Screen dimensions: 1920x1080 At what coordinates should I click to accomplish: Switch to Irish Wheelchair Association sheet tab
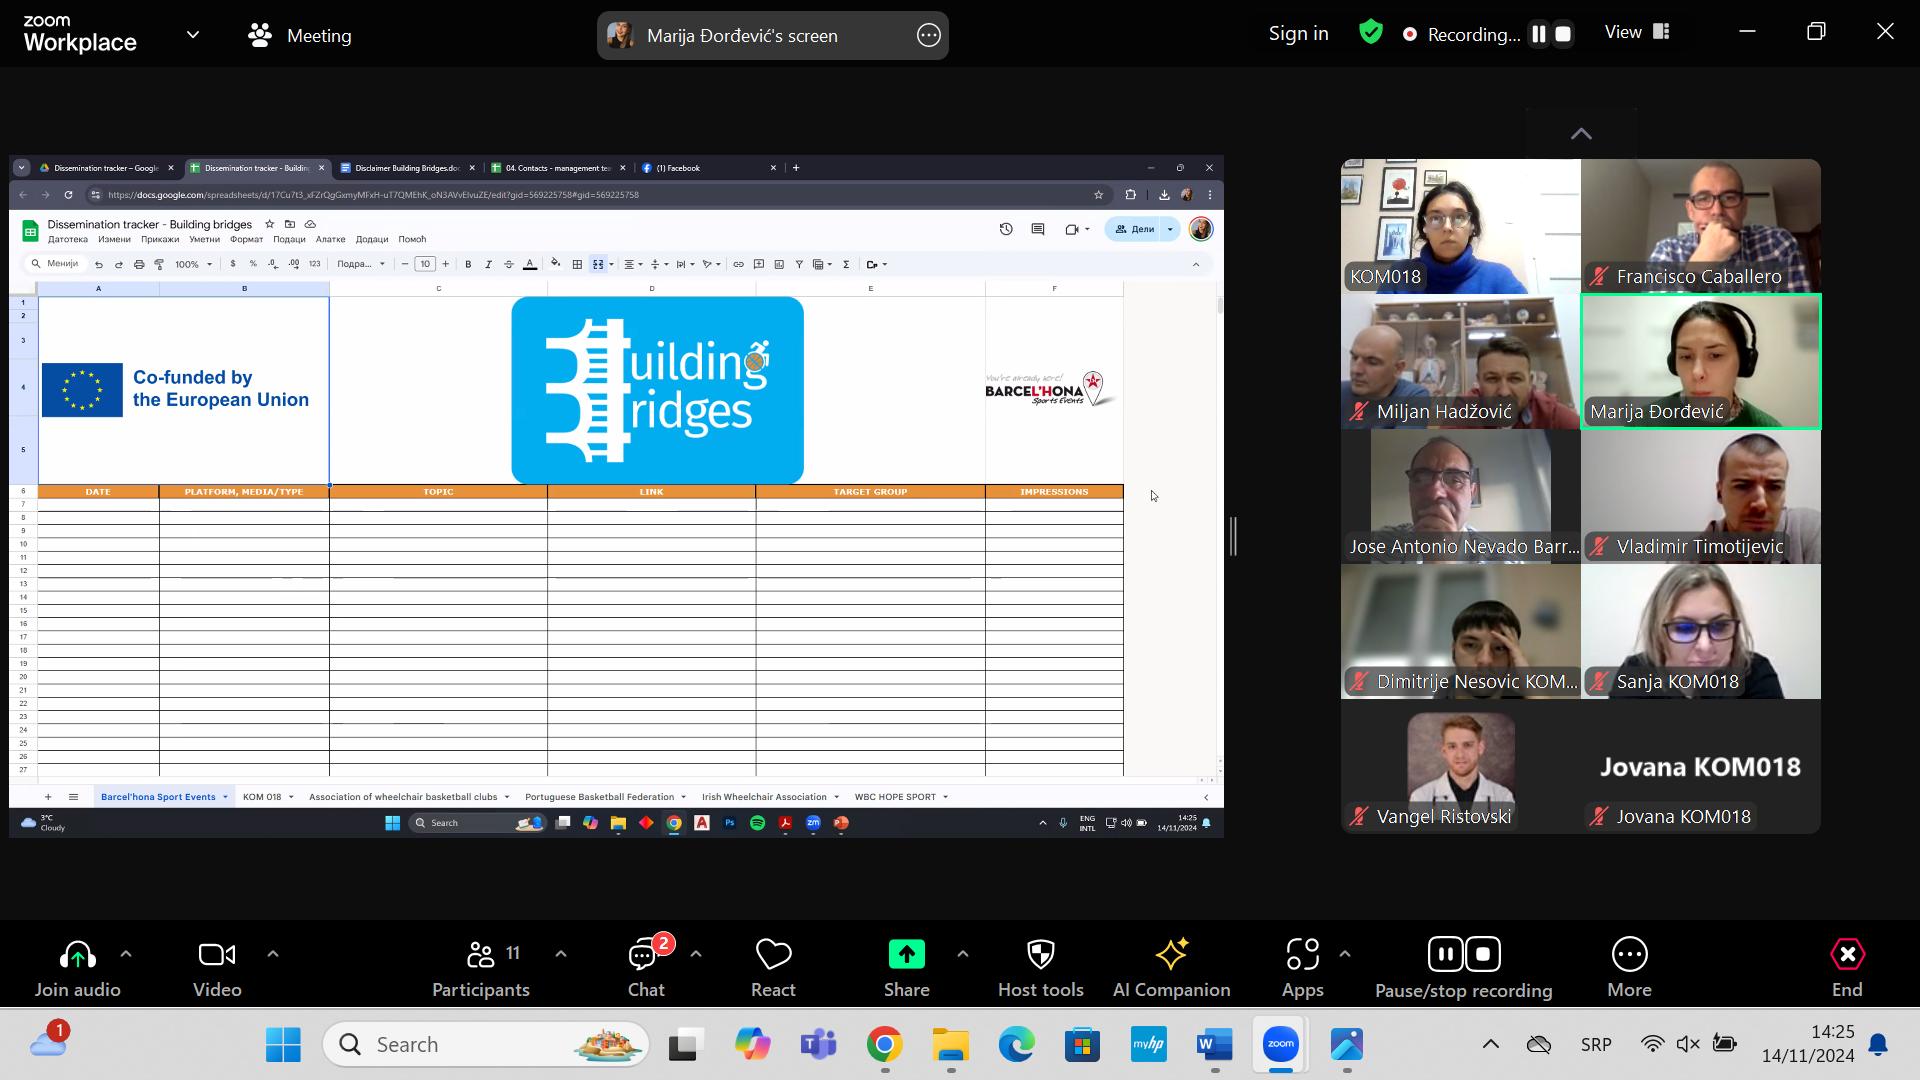click(770, 797)
